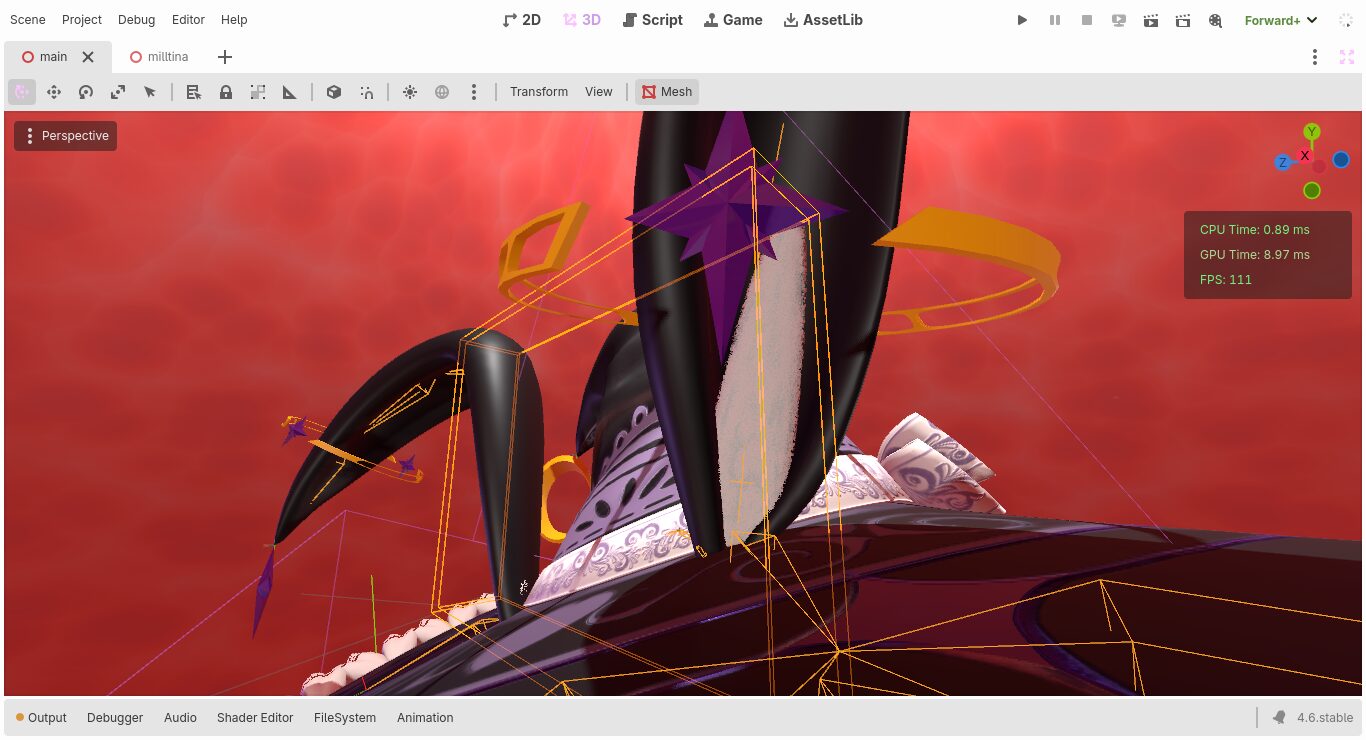This screenshot has height=740, width=1366.
Task: Click the FPS: 111 readout
Action: tap(1226, 280)
